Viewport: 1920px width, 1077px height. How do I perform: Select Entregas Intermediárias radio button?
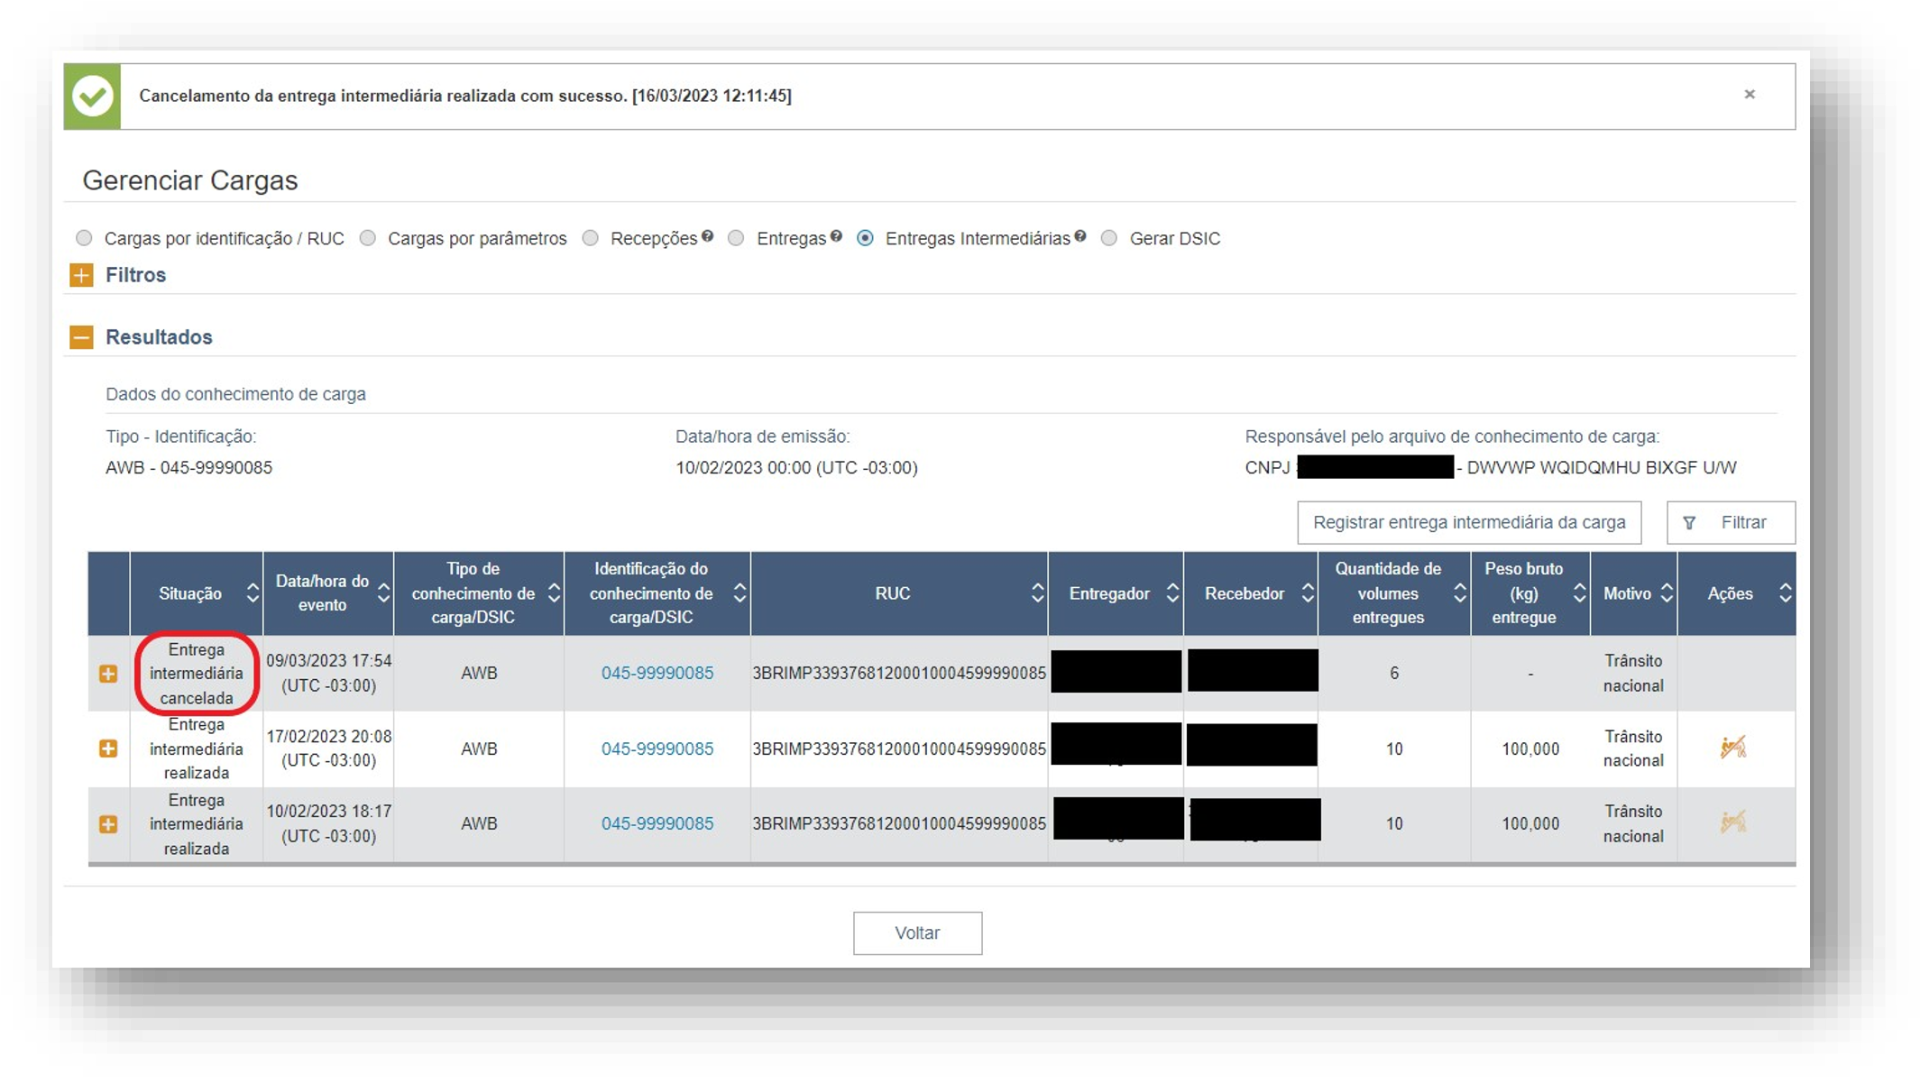click(865, 238)
